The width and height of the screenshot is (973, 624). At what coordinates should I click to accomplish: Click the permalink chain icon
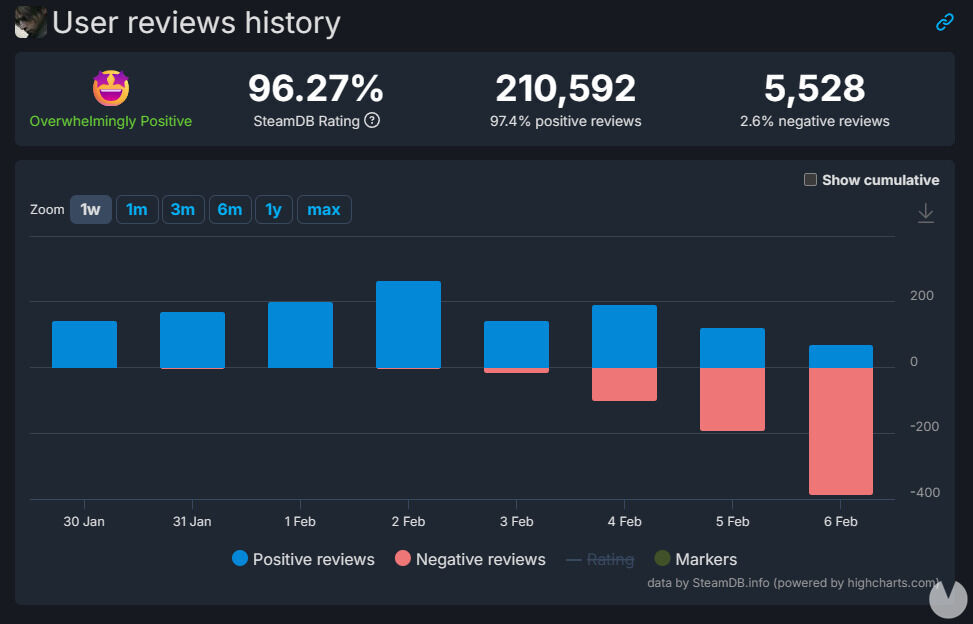[x=944, y=22]
